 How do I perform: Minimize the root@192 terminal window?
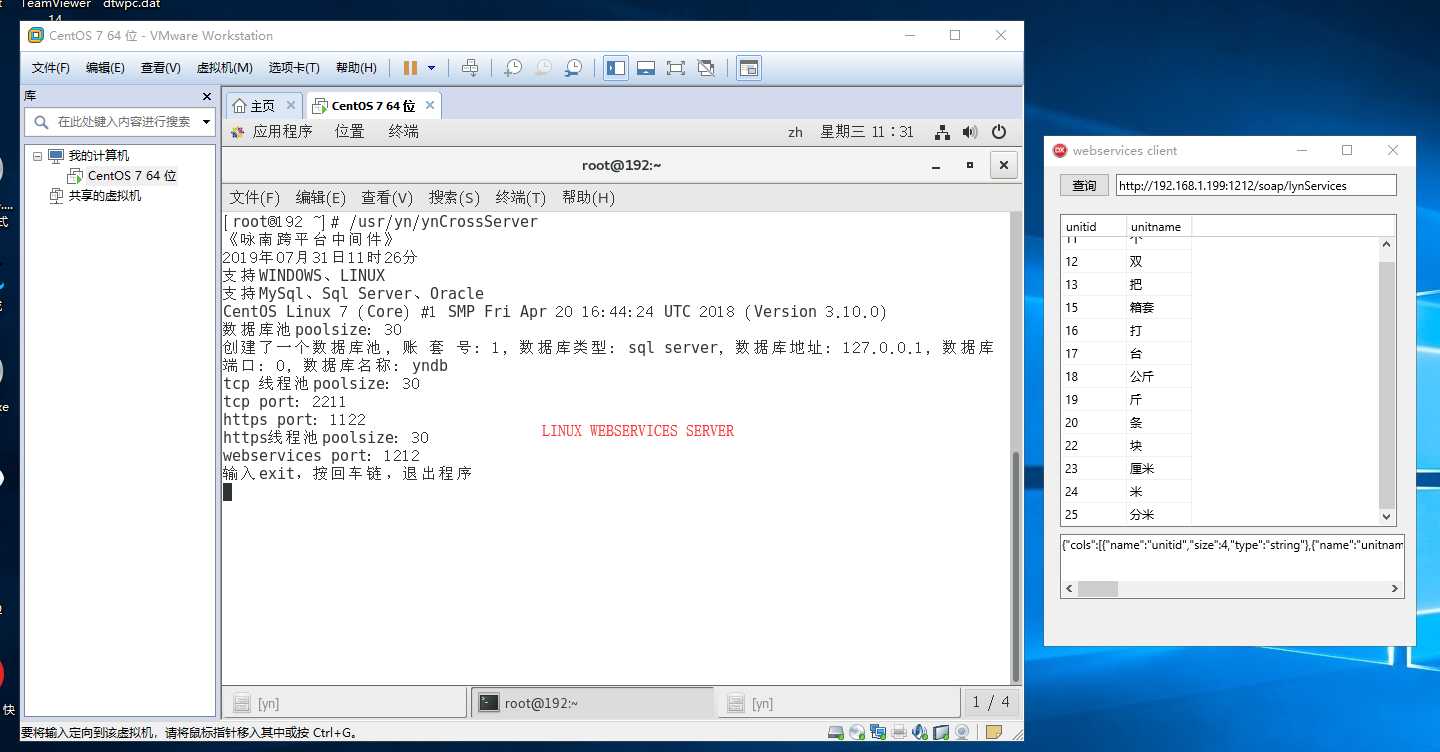click(x=937, y=166)
